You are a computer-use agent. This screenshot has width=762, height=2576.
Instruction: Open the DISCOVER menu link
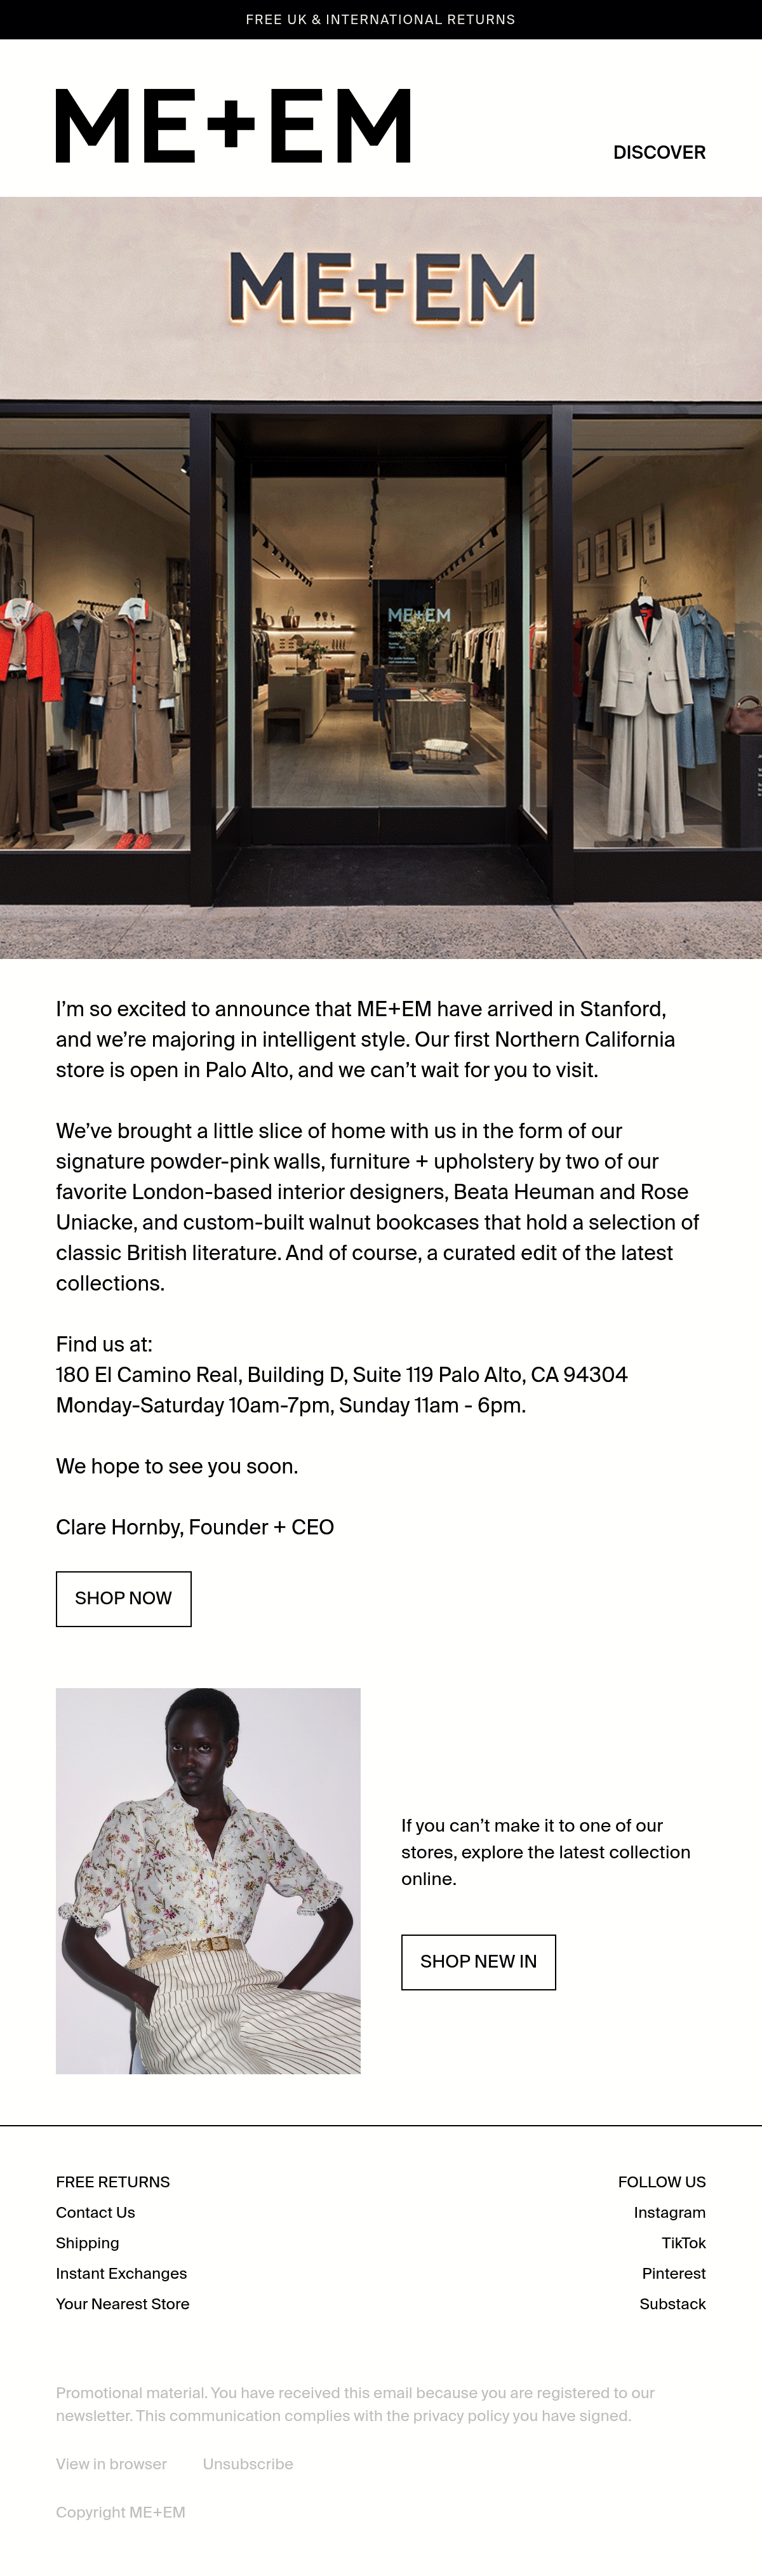tap(659, 152)
